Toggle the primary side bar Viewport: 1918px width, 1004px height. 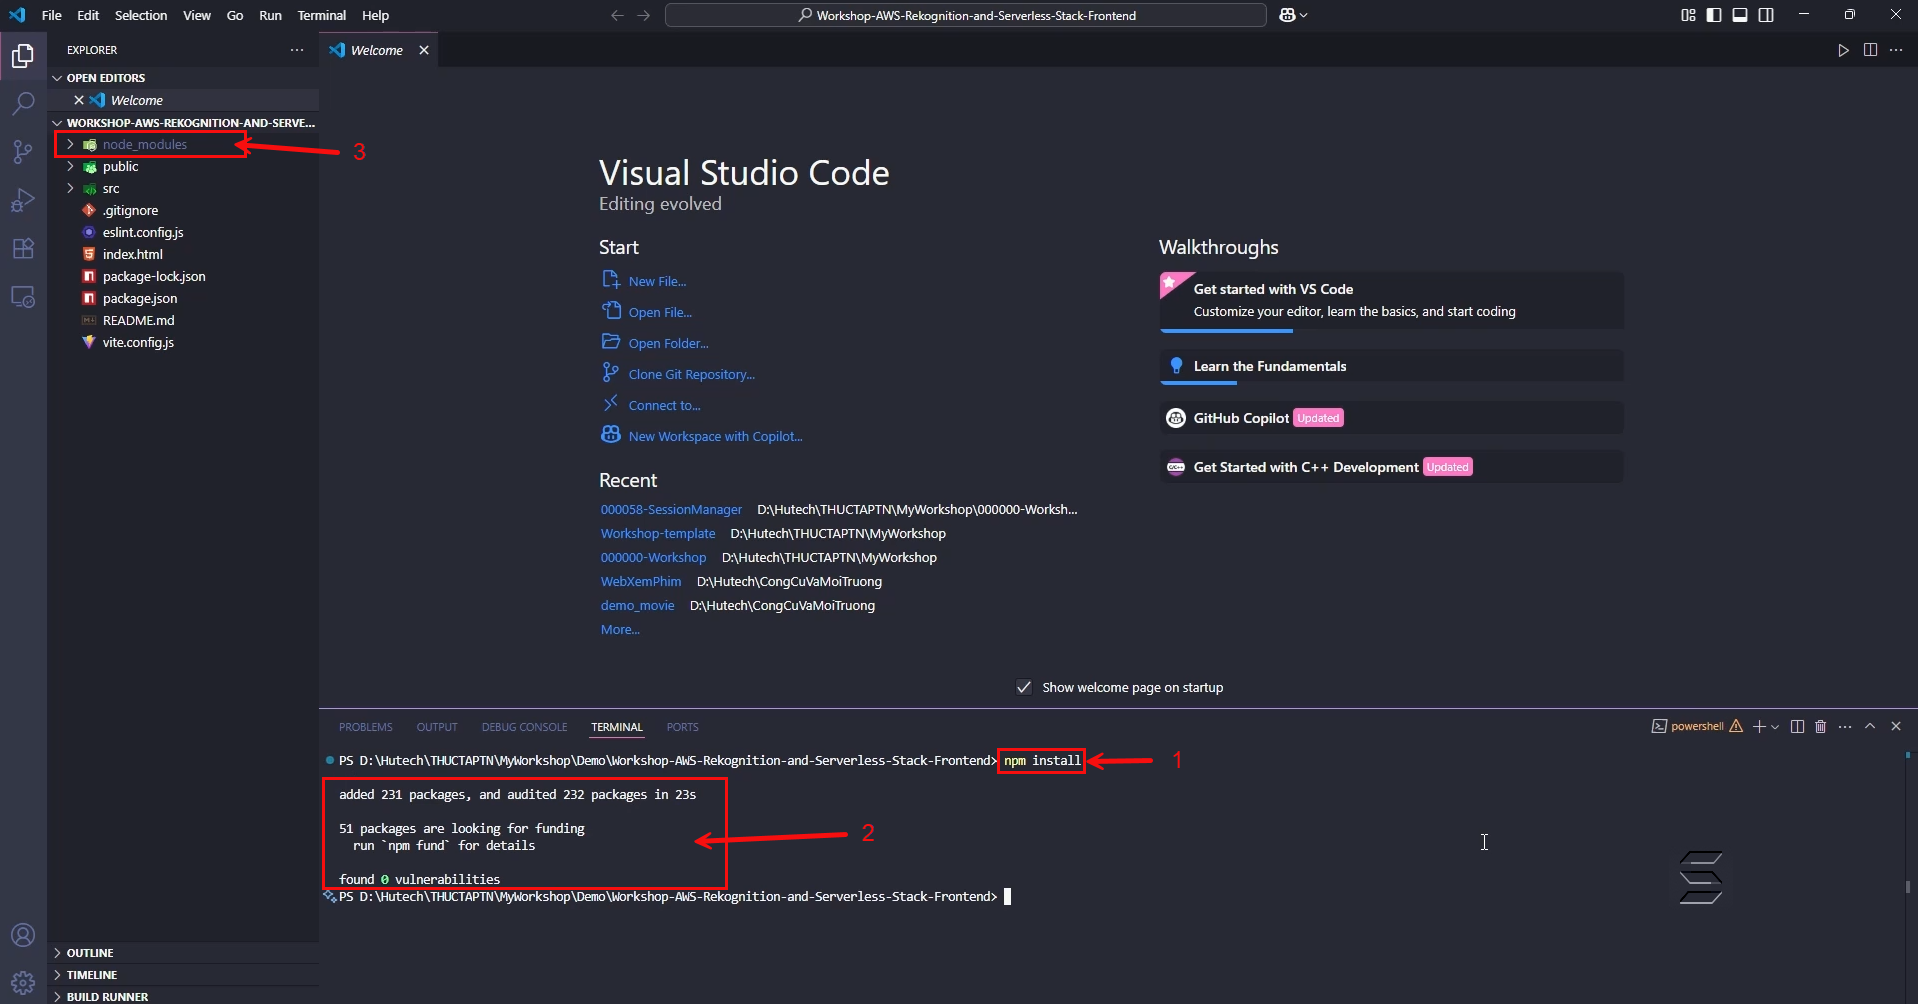[x=1714, y=15]
